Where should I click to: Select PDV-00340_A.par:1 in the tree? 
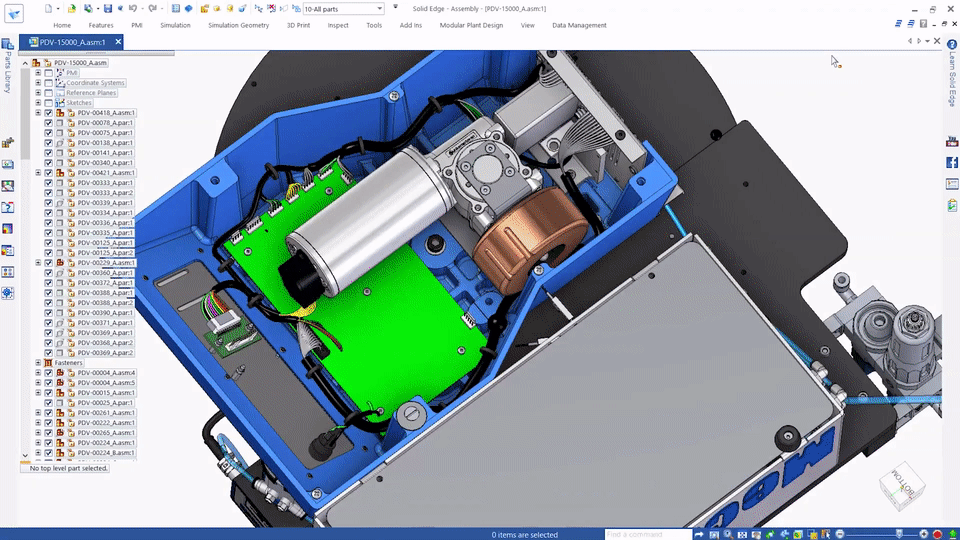pos(105,163)
